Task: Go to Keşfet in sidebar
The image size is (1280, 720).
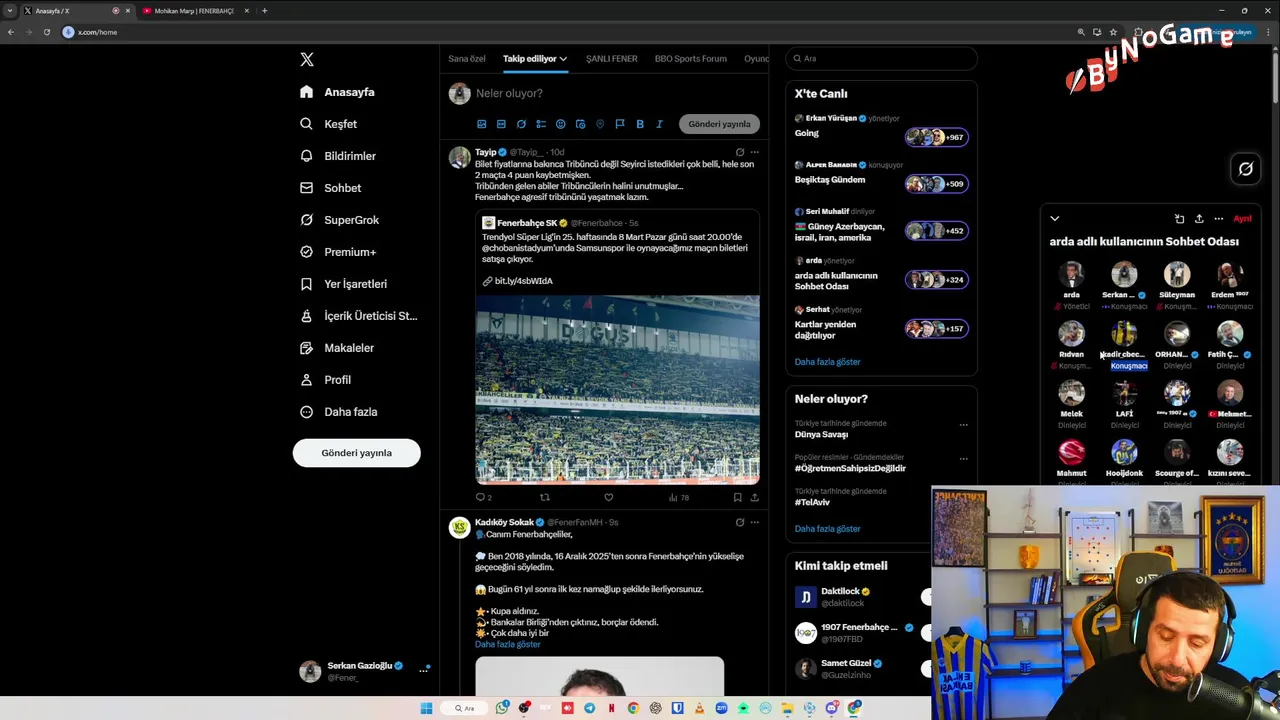Action: [329, 124]
